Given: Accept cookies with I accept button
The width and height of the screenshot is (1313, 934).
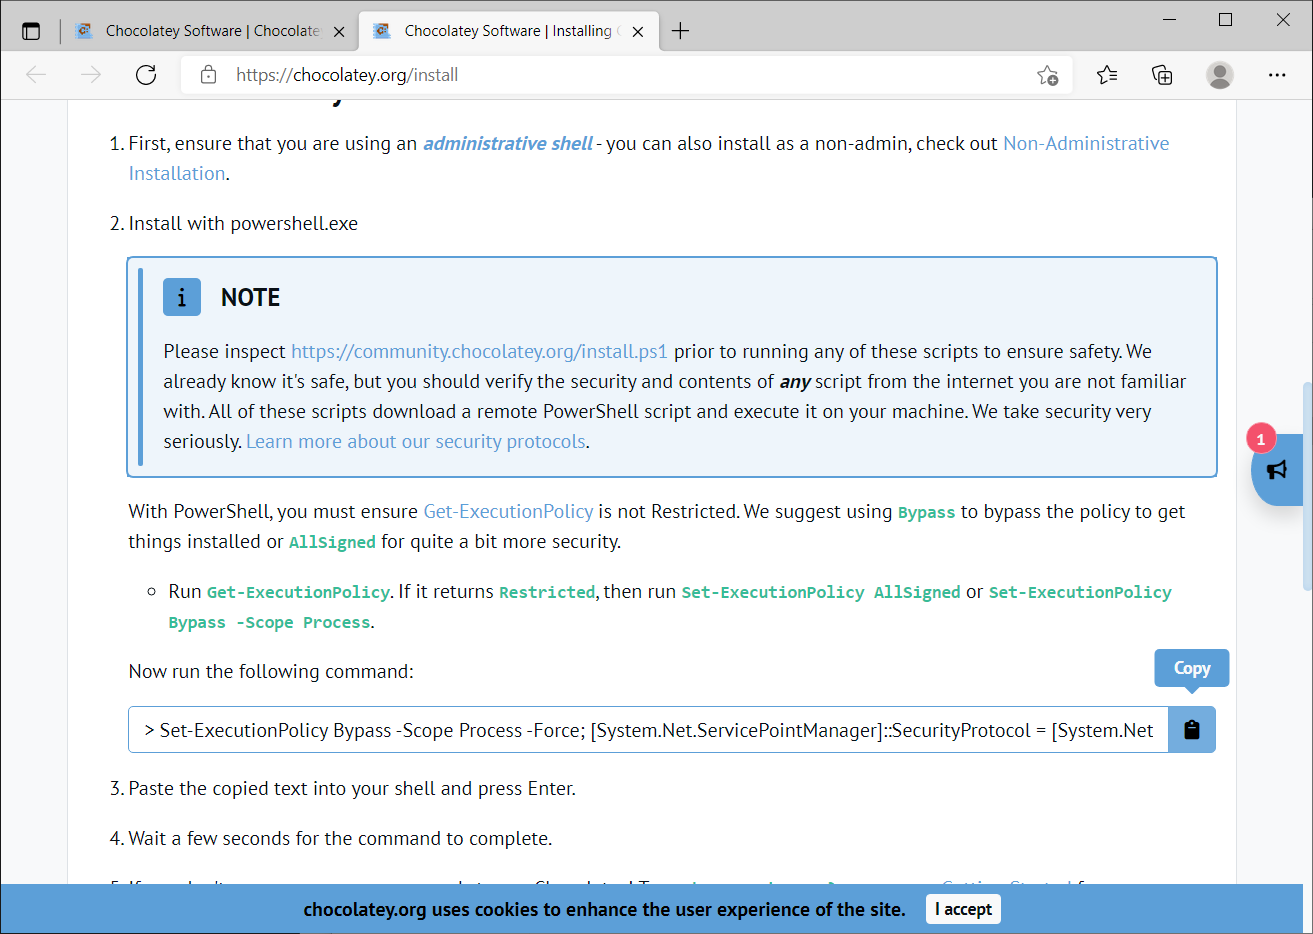Looking at the screenshot, I should coord(963,909).
